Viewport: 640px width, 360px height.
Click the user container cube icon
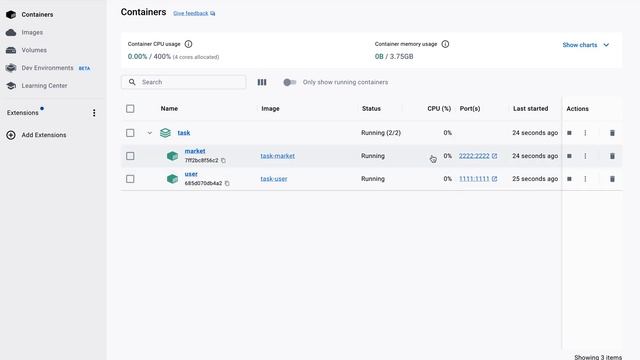point(173,179)
